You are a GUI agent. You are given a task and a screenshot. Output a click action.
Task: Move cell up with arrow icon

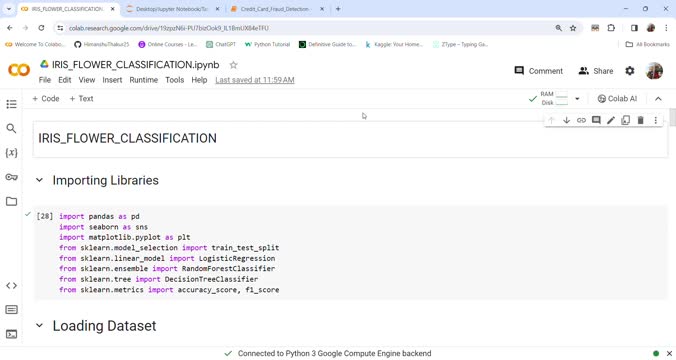[551, 120]
